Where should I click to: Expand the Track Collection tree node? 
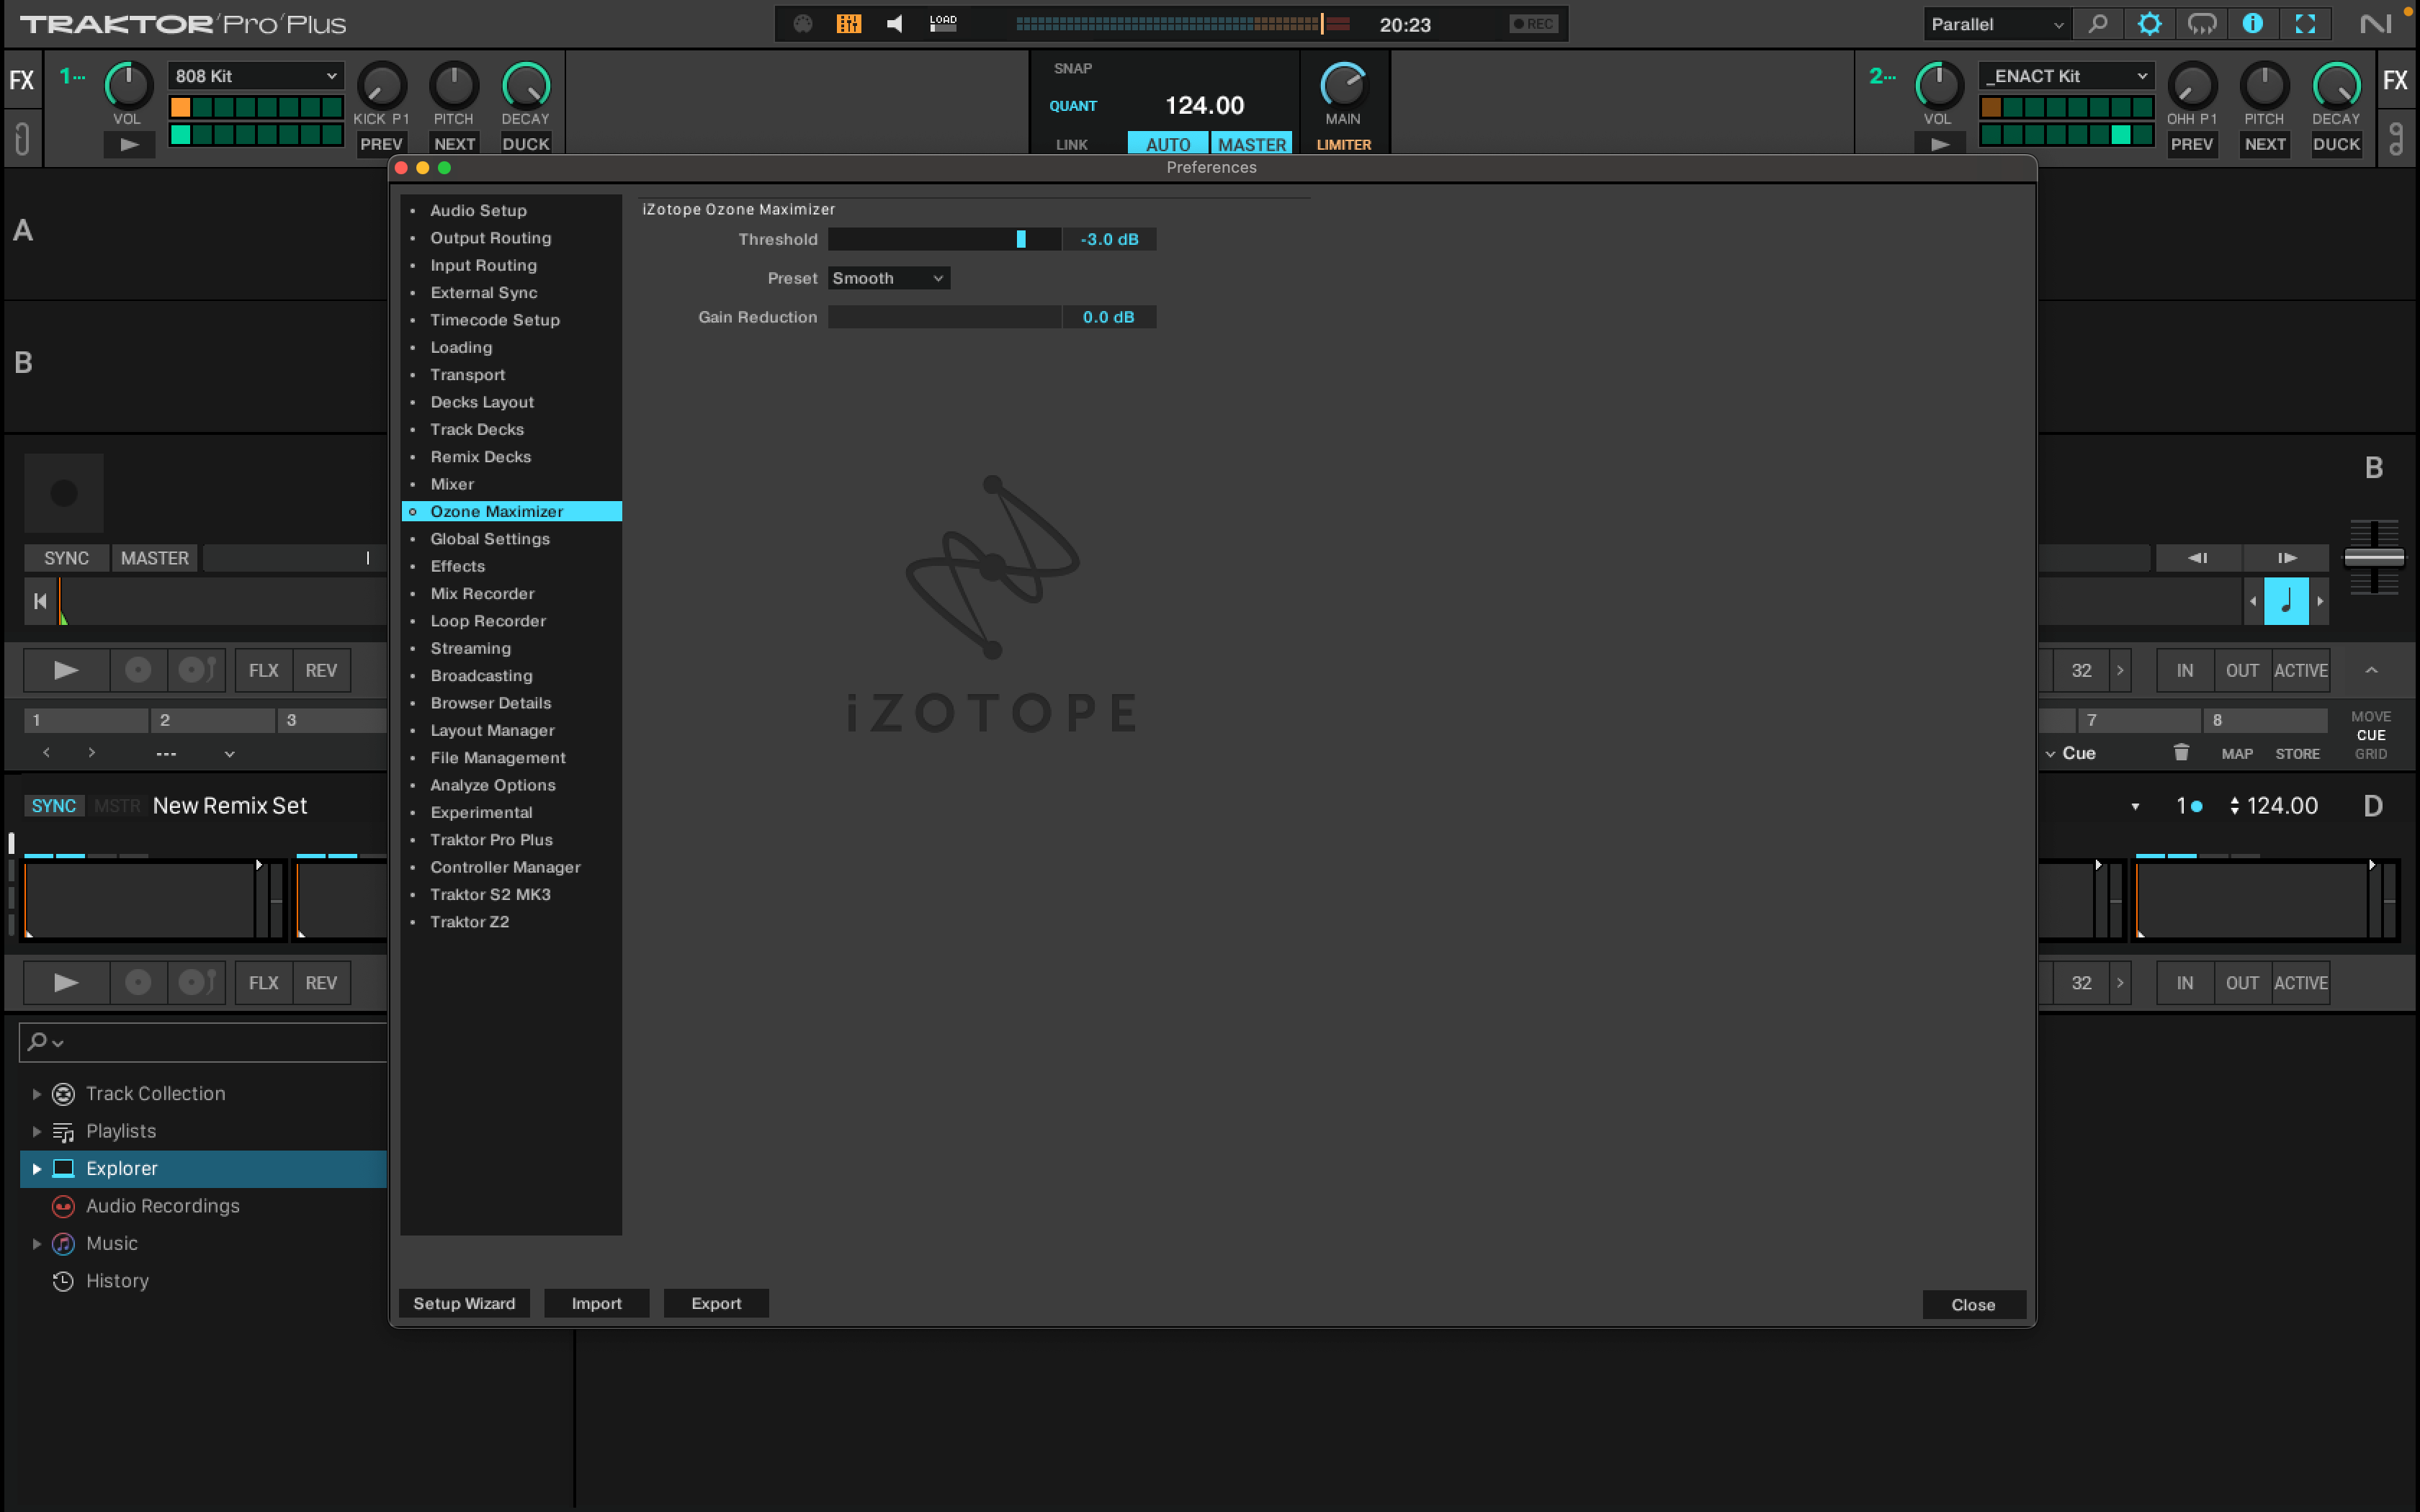pyautogui.click(x=37, y=1094)
